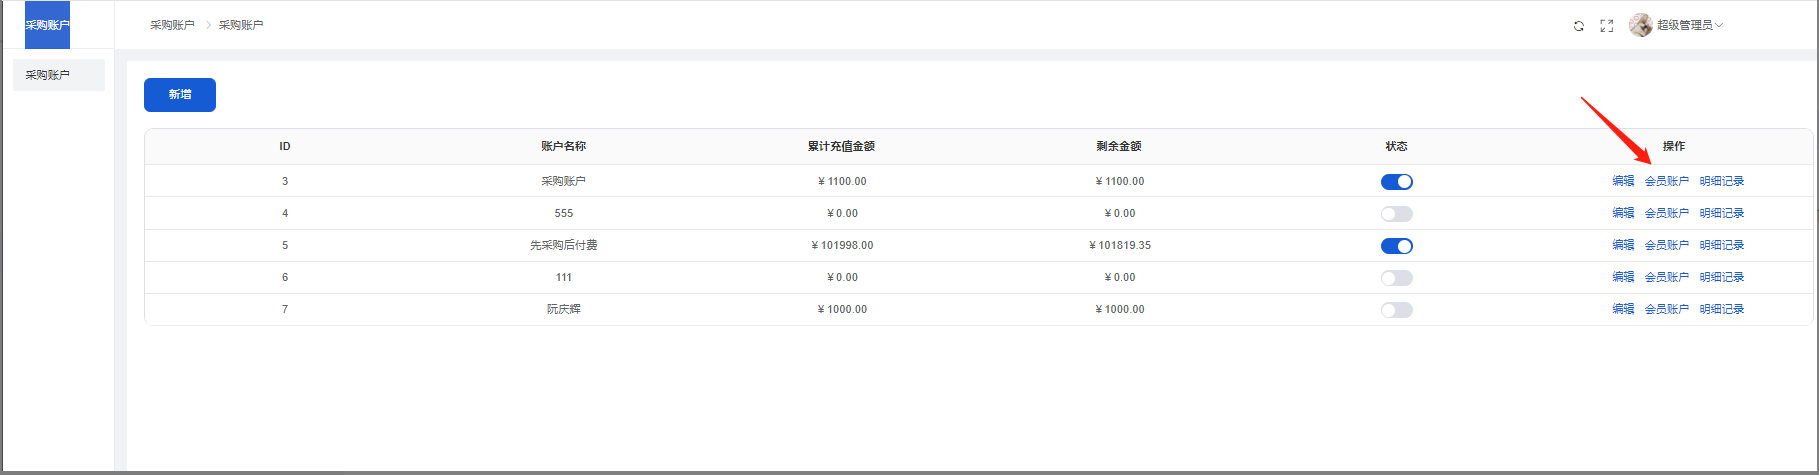Edit the account with ID 3
The height and width of the screenshot is (475, 1819).
[1623, 181]
